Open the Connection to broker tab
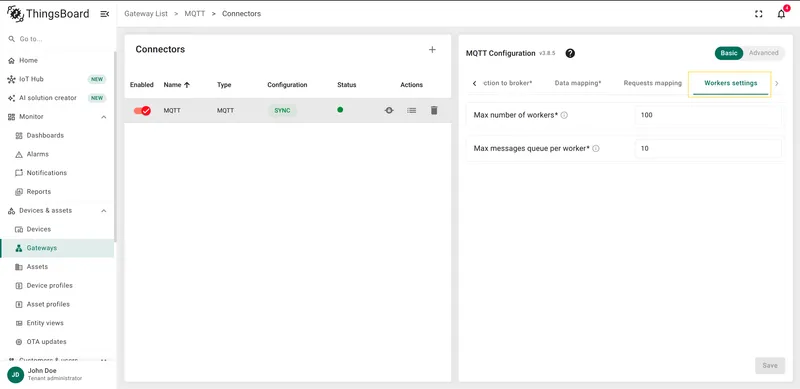This screenshot has width=800, height=389. click(507, 83)
